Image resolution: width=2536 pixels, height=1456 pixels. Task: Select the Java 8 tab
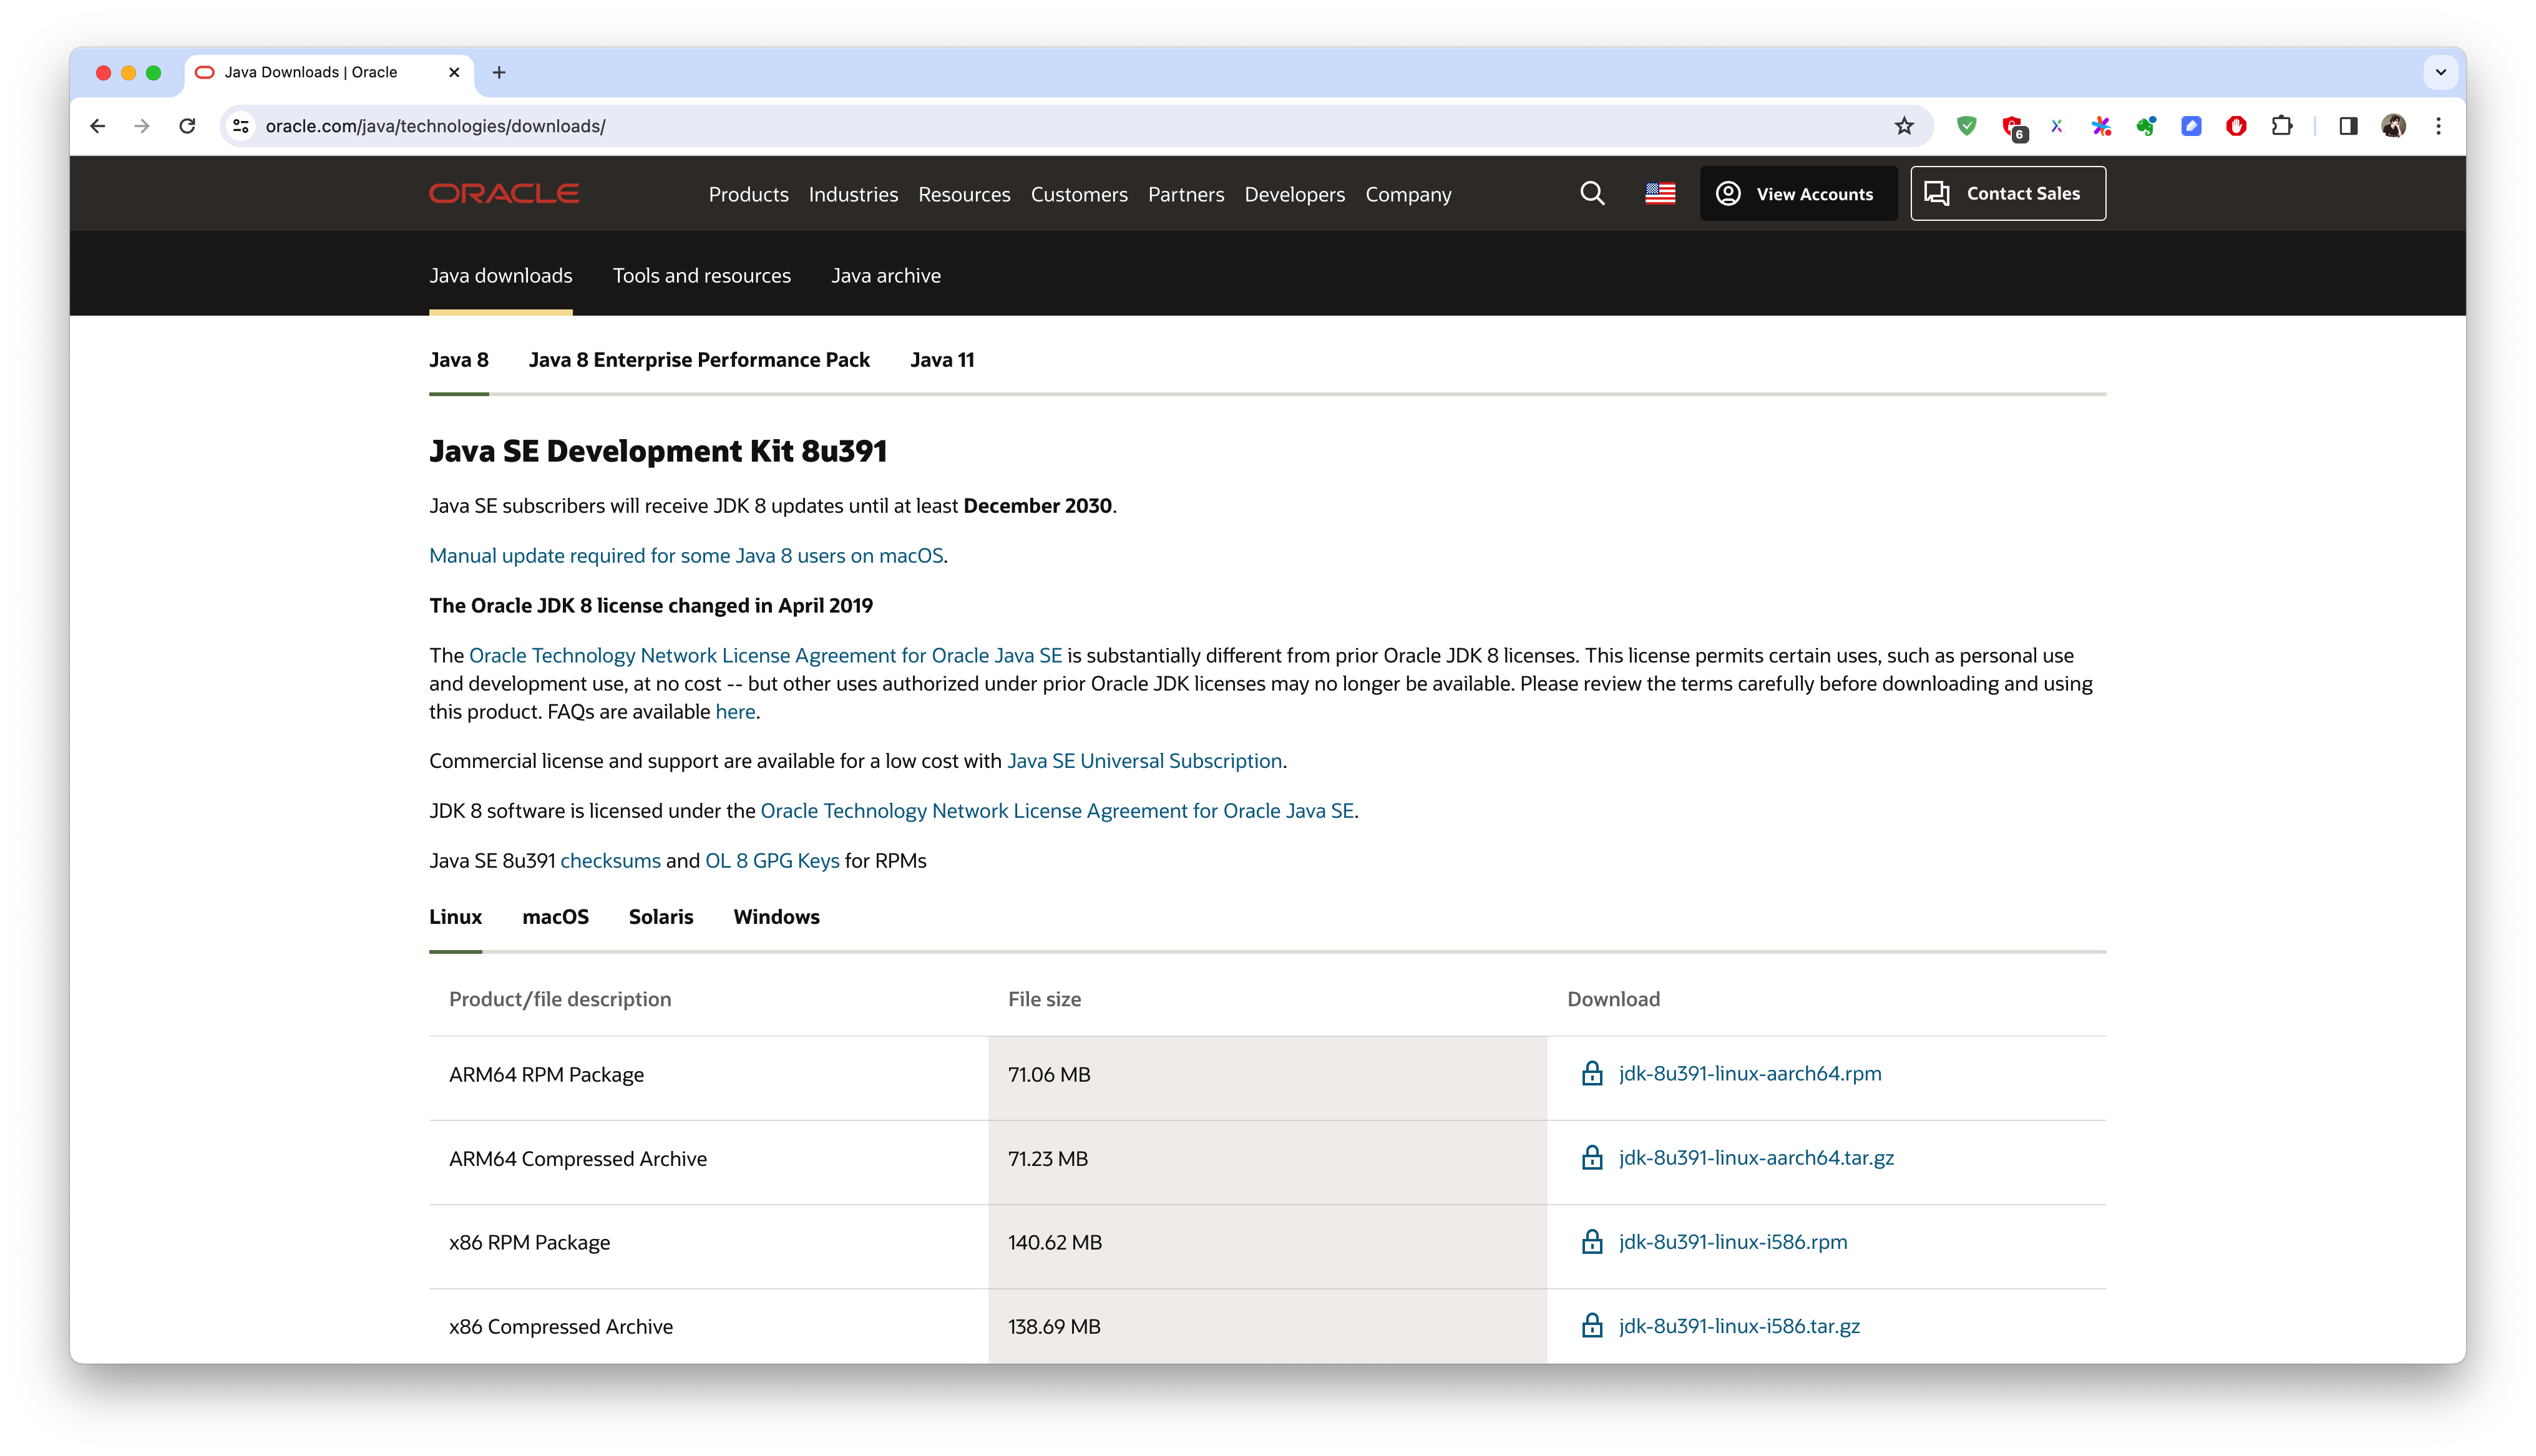click(458, 359)
